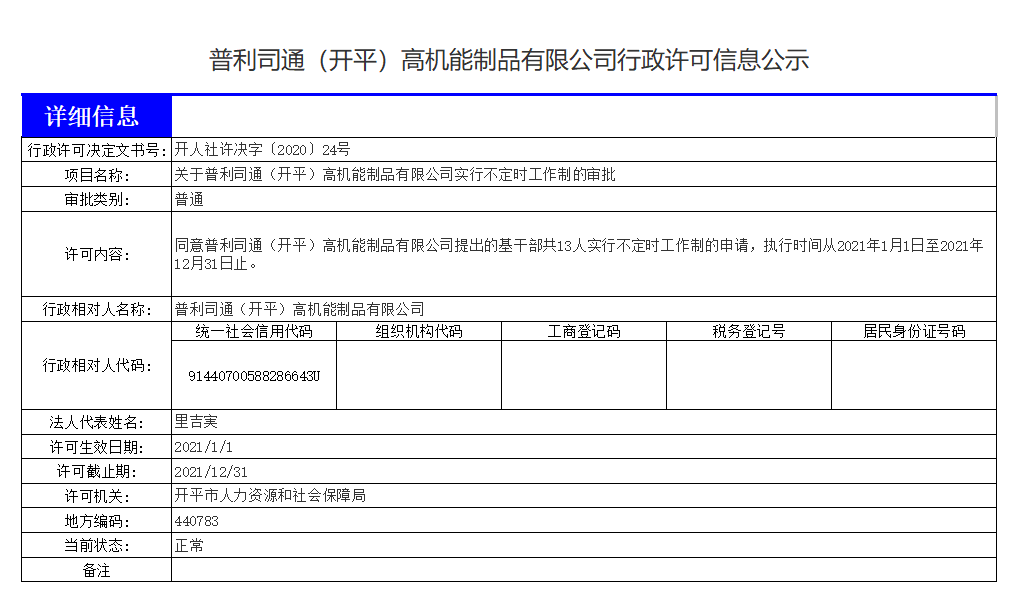
Task: Click the 统一社会信用代码 column header
Action: pos(254,331)
